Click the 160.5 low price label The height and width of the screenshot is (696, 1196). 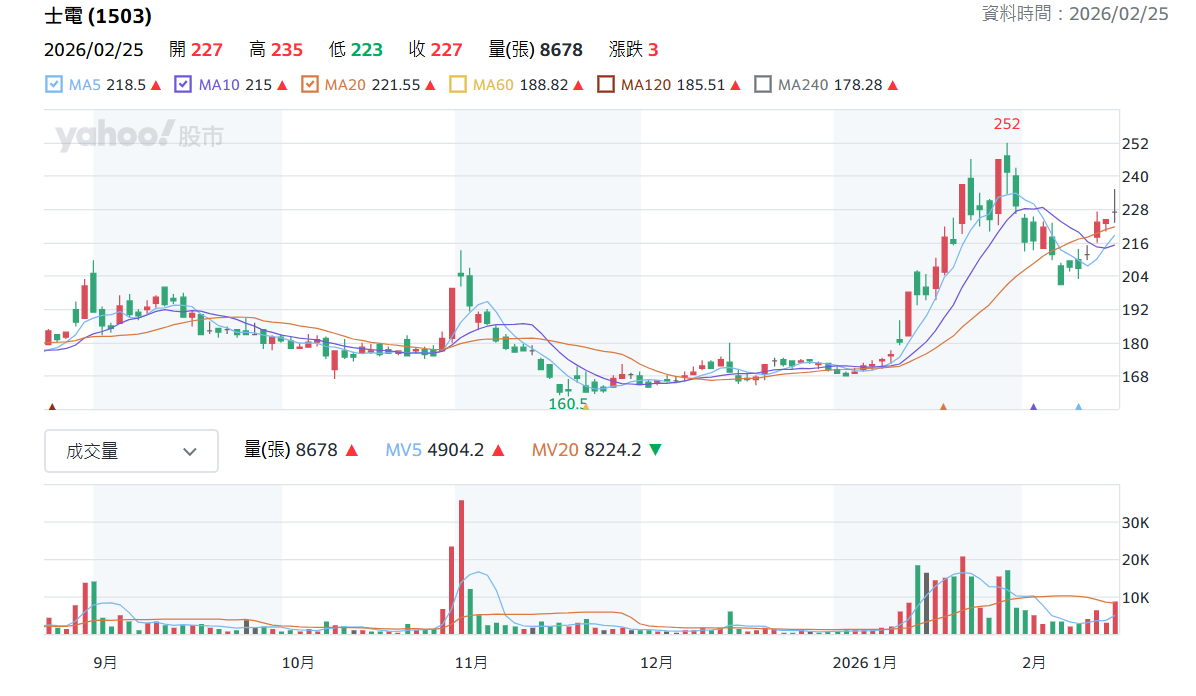[568, 404]
